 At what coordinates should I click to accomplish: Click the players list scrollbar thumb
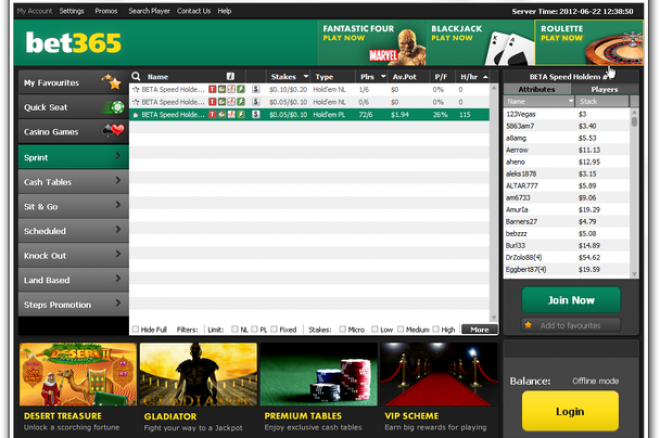click(634, 121)
